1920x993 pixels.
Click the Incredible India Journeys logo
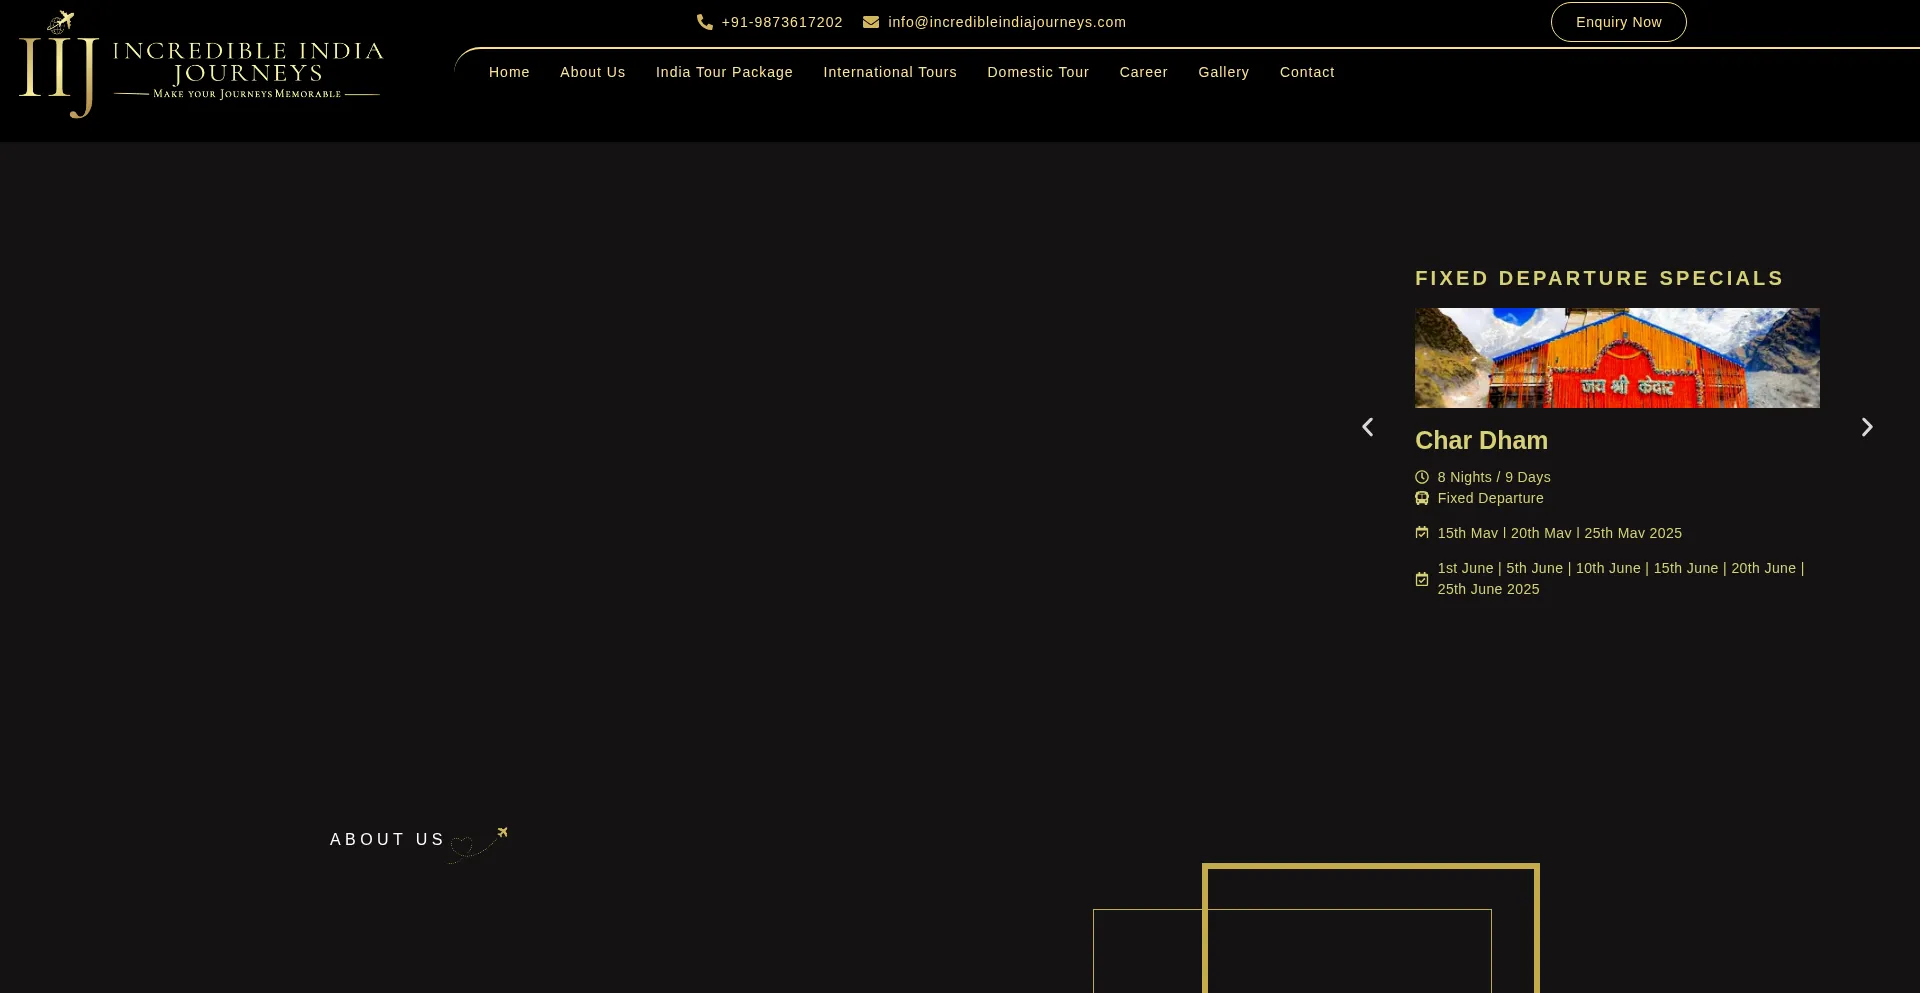click(200, 65)
